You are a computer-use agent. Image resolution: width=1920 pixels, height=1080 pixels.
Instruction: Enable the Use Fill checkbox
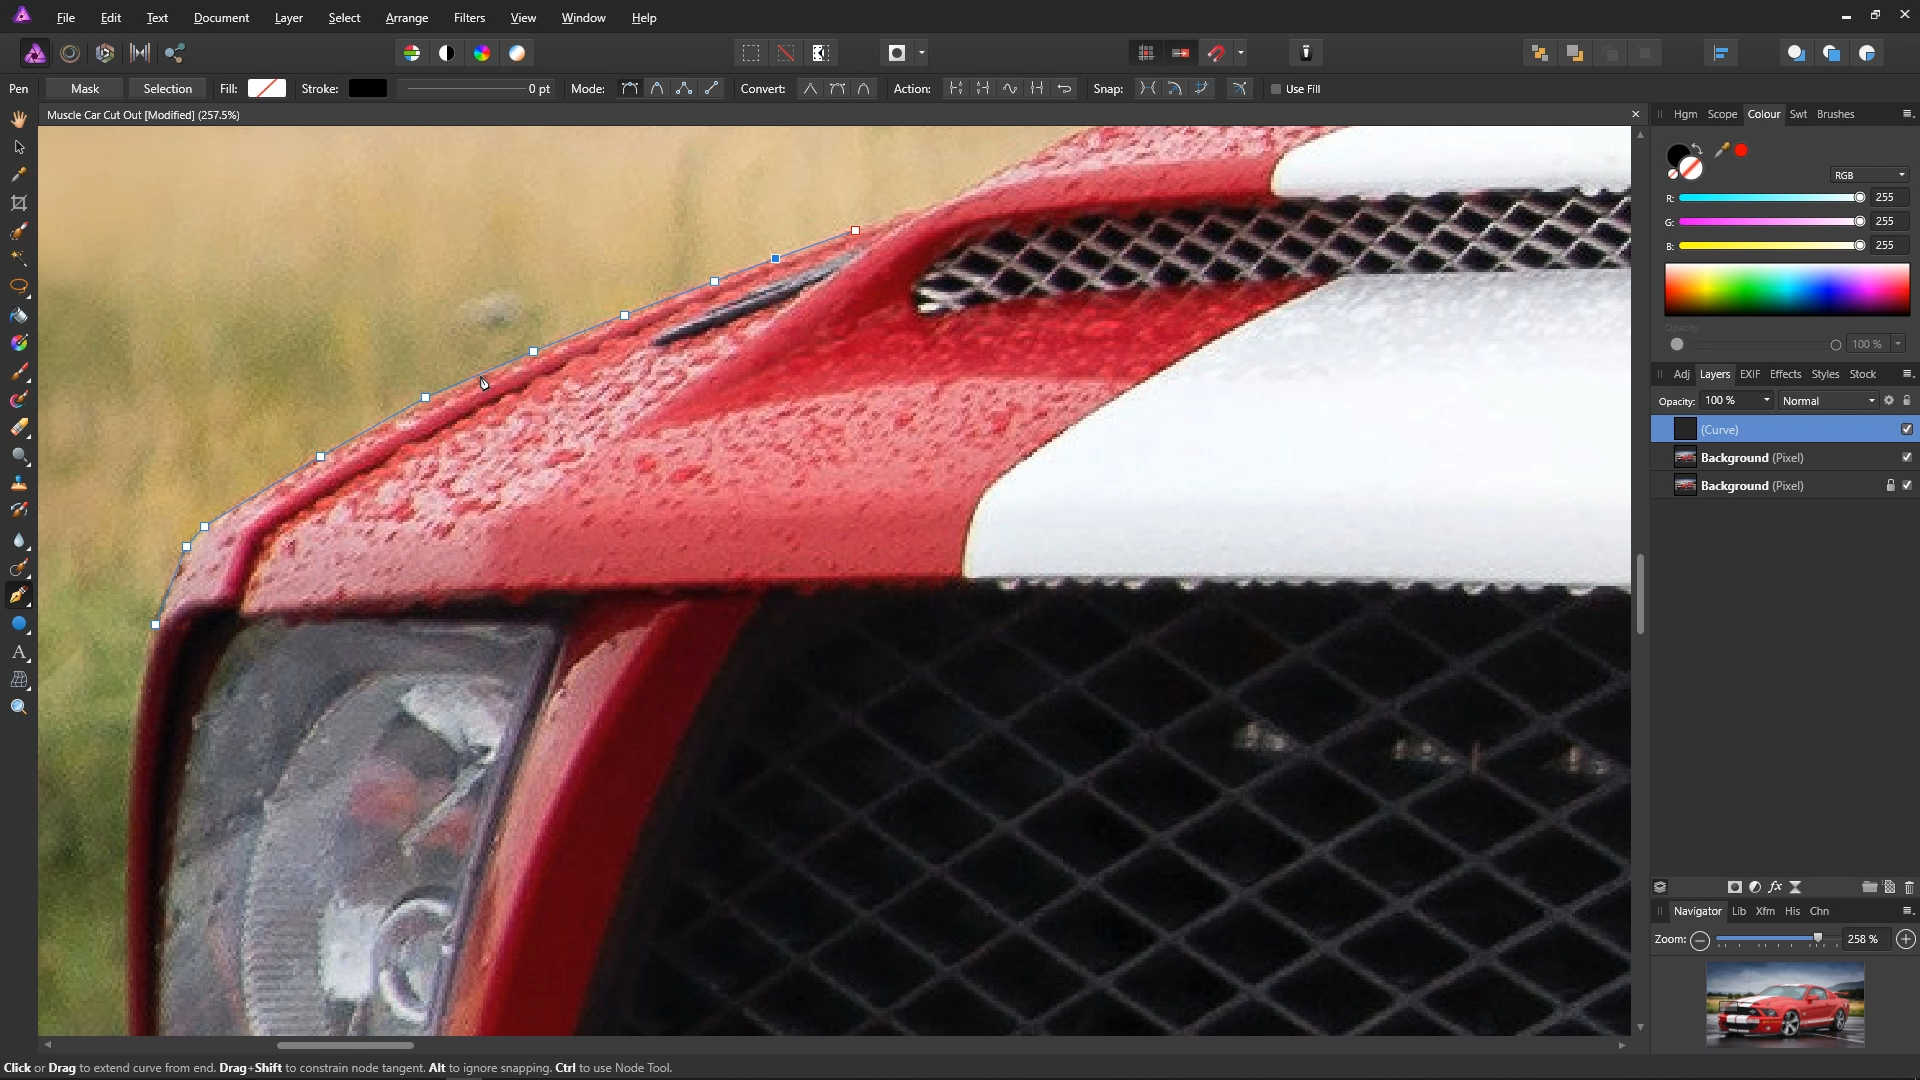click(1276, 89)
